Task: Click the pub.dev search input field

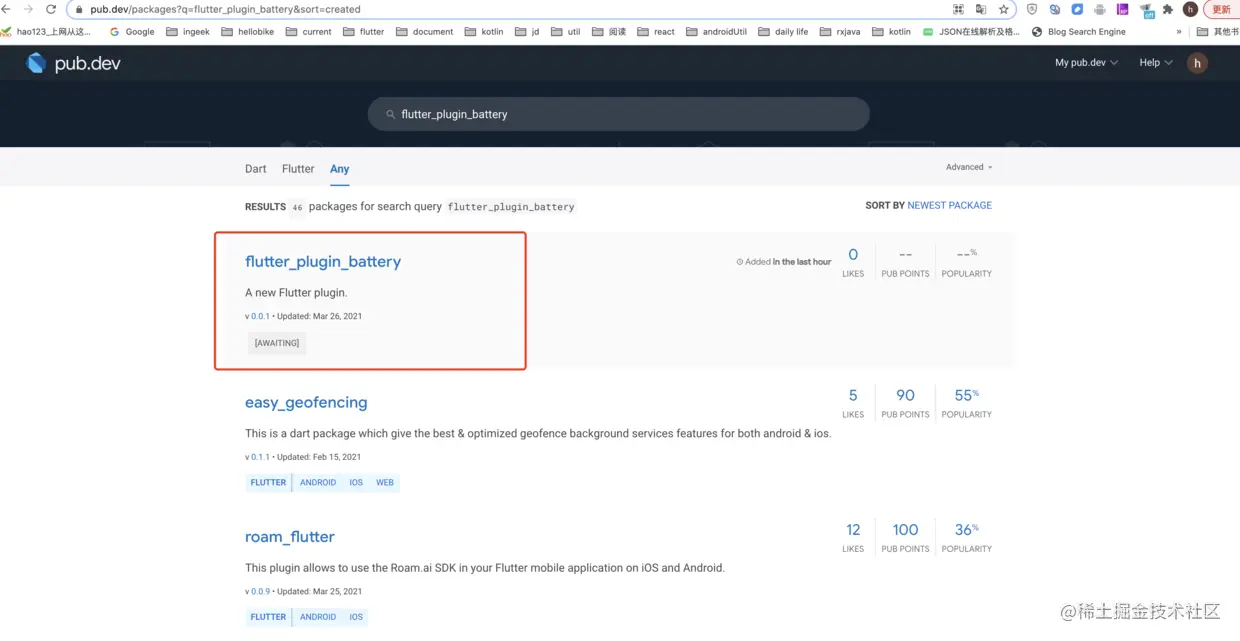Action: coord(620,114)
